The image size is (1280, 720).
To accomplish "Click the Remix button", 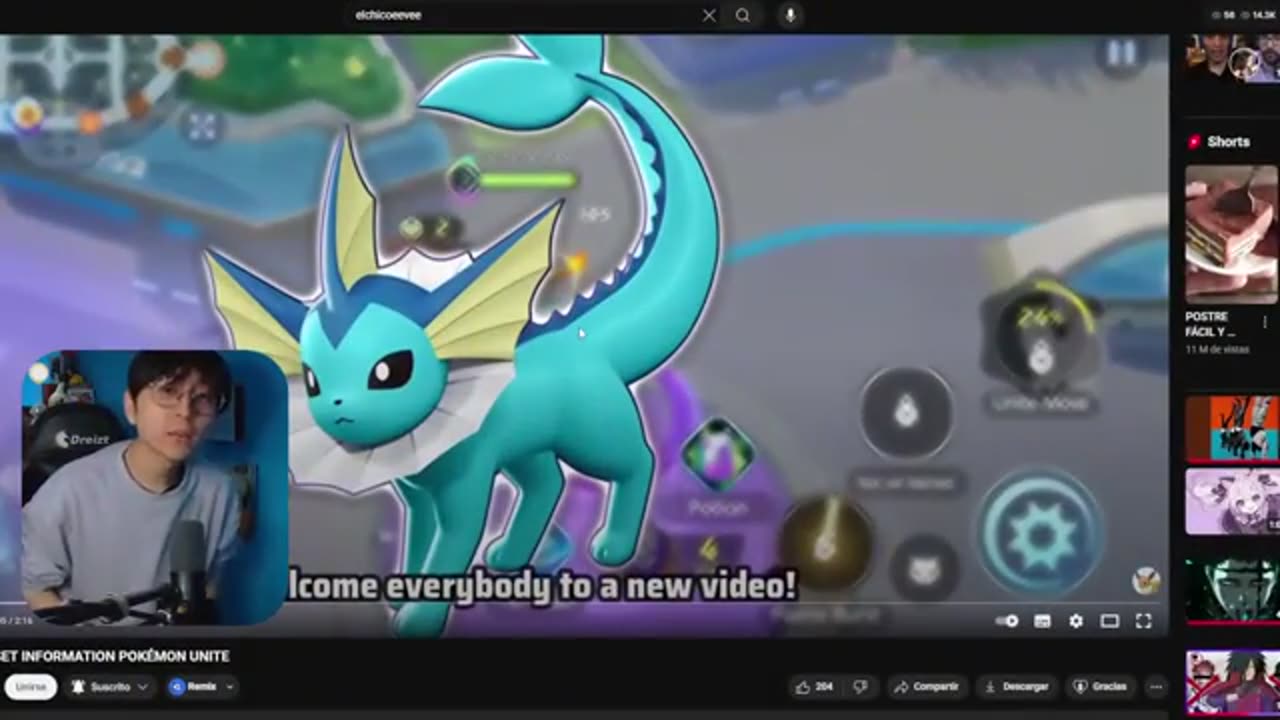I will pyautogui.click(x=193, y=687).
